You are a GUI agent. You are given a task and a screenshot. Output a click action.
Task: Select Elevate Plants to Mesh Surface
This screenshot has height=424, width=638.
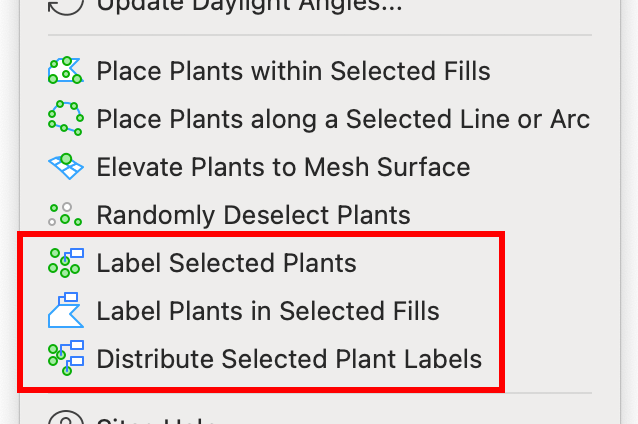click(283, 167)
